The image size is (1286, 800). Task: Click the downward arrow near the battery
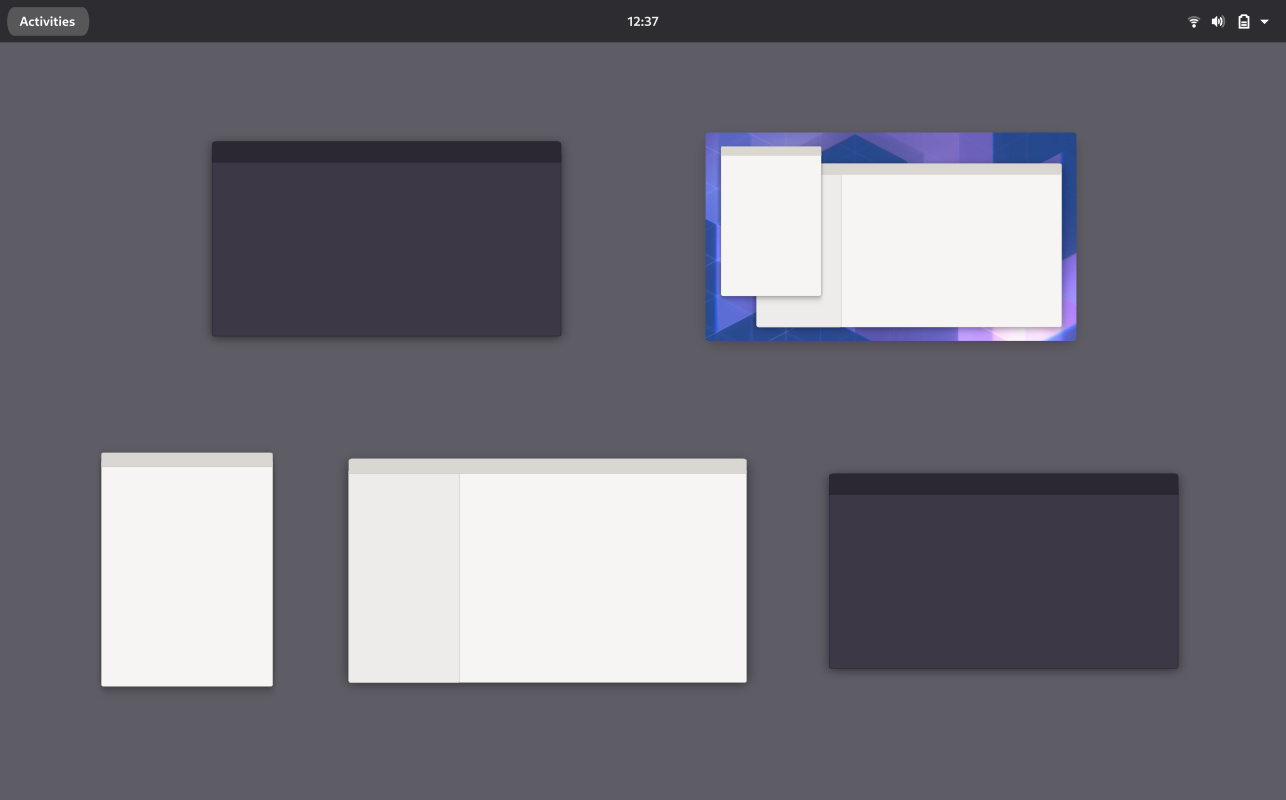pos(1263,20)
